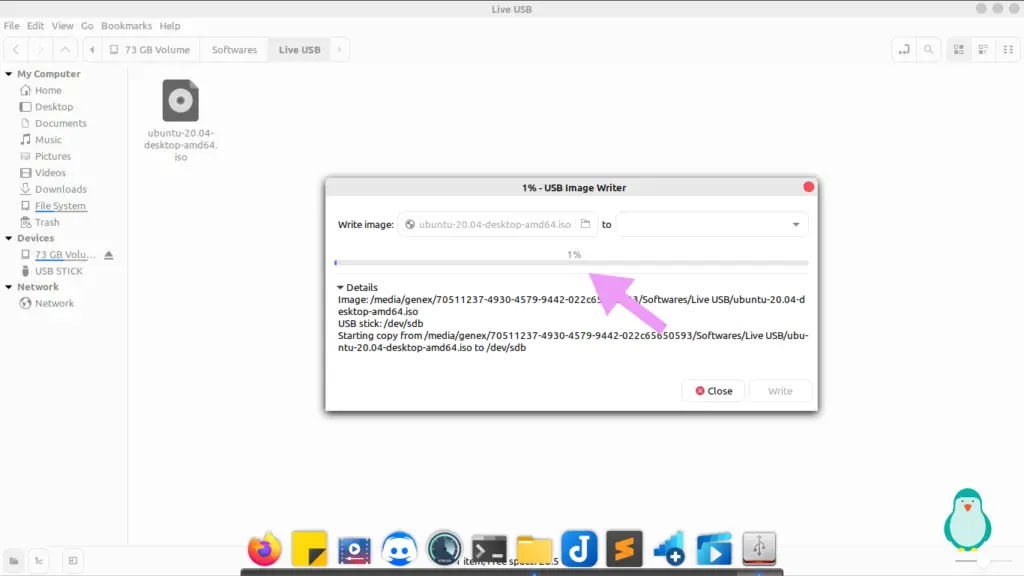
Task: Open the blue stairs-plus app in dock
Action: click(669, 549)
